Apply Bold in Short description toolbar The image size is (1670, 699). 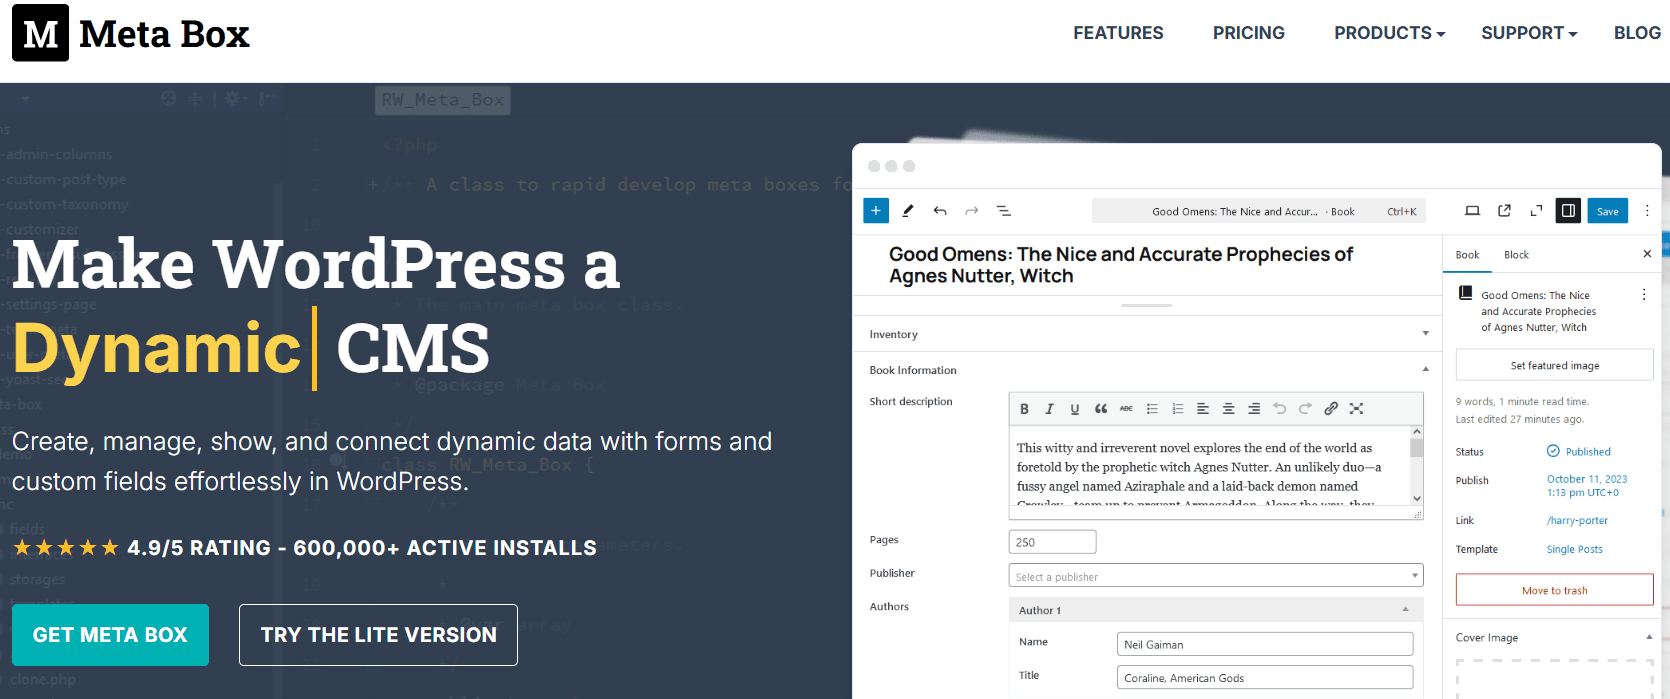pos(1024,408)
